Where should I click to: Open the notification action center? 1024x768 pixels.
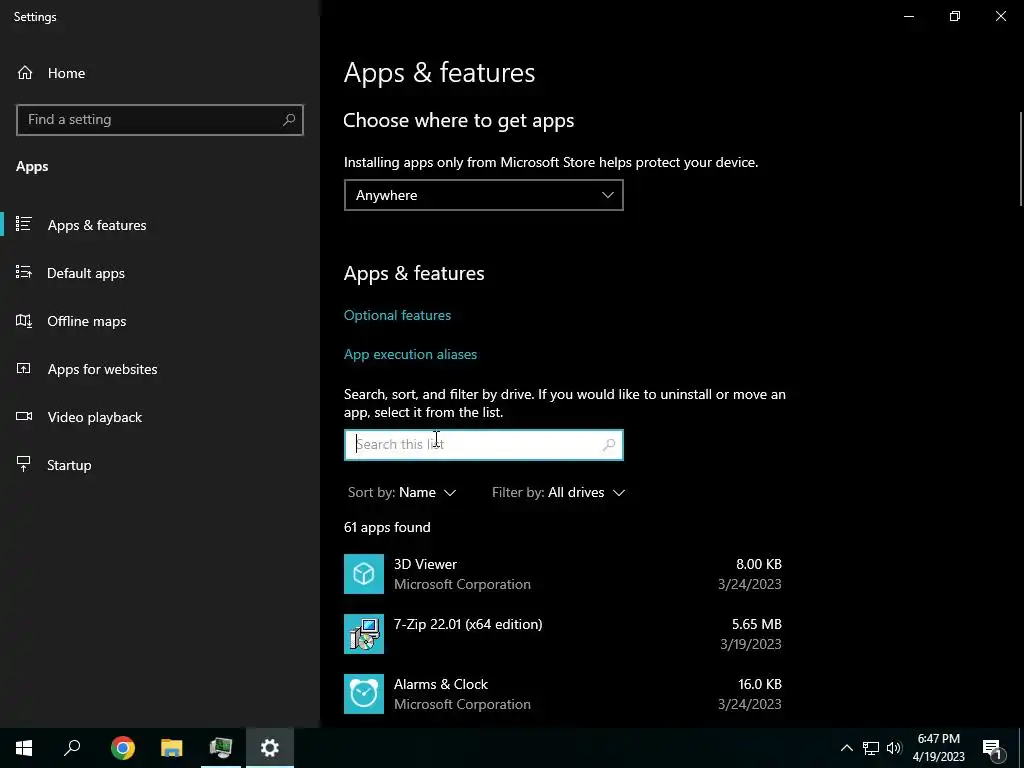coord(993,748)
